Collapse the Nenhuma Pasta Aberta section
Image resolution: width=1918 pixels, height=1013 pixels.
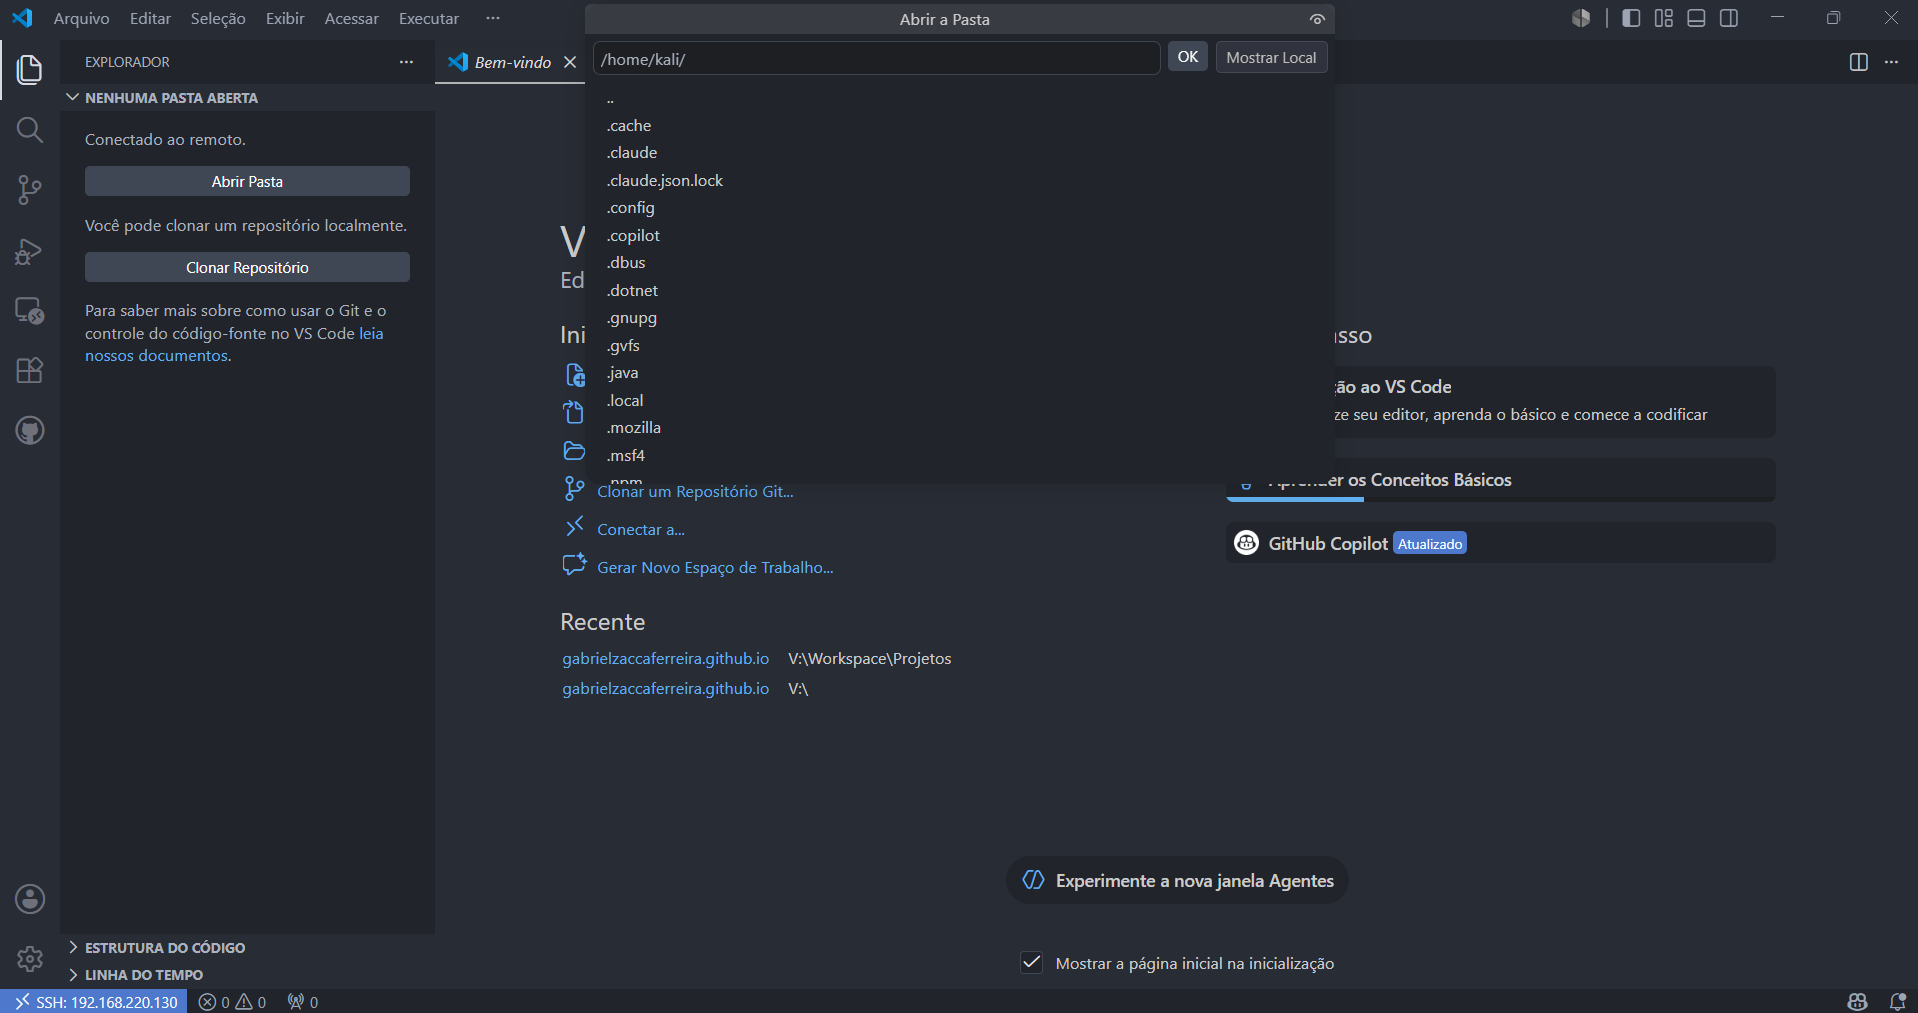248,98
